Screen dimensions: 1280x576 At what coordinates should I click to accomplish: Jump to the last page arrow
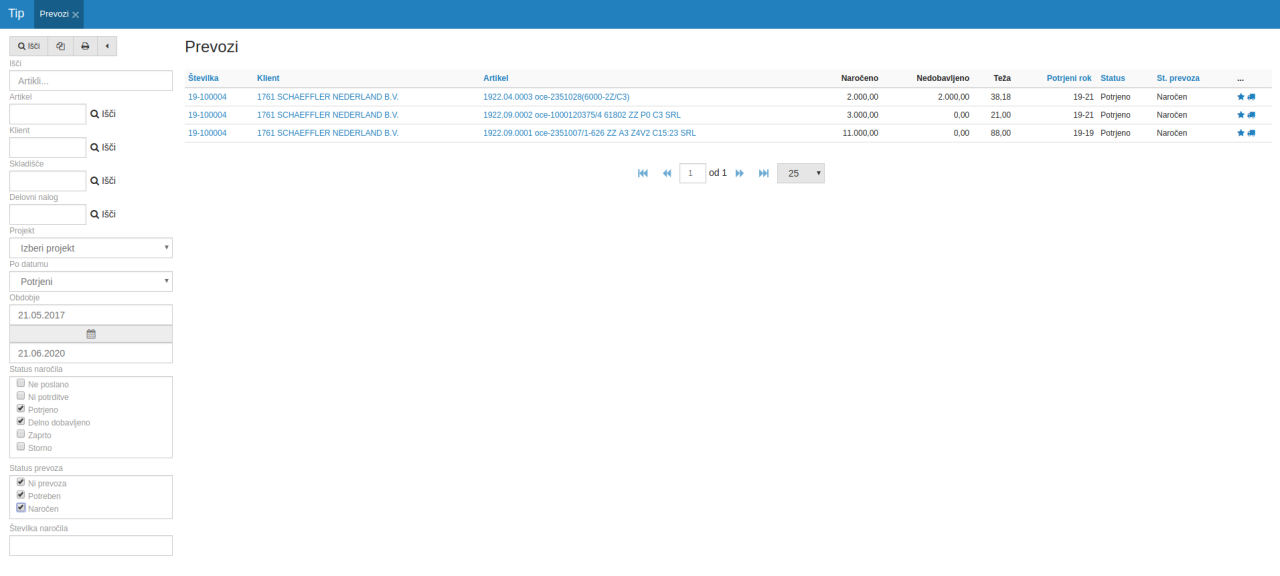[x=764, y=173]
